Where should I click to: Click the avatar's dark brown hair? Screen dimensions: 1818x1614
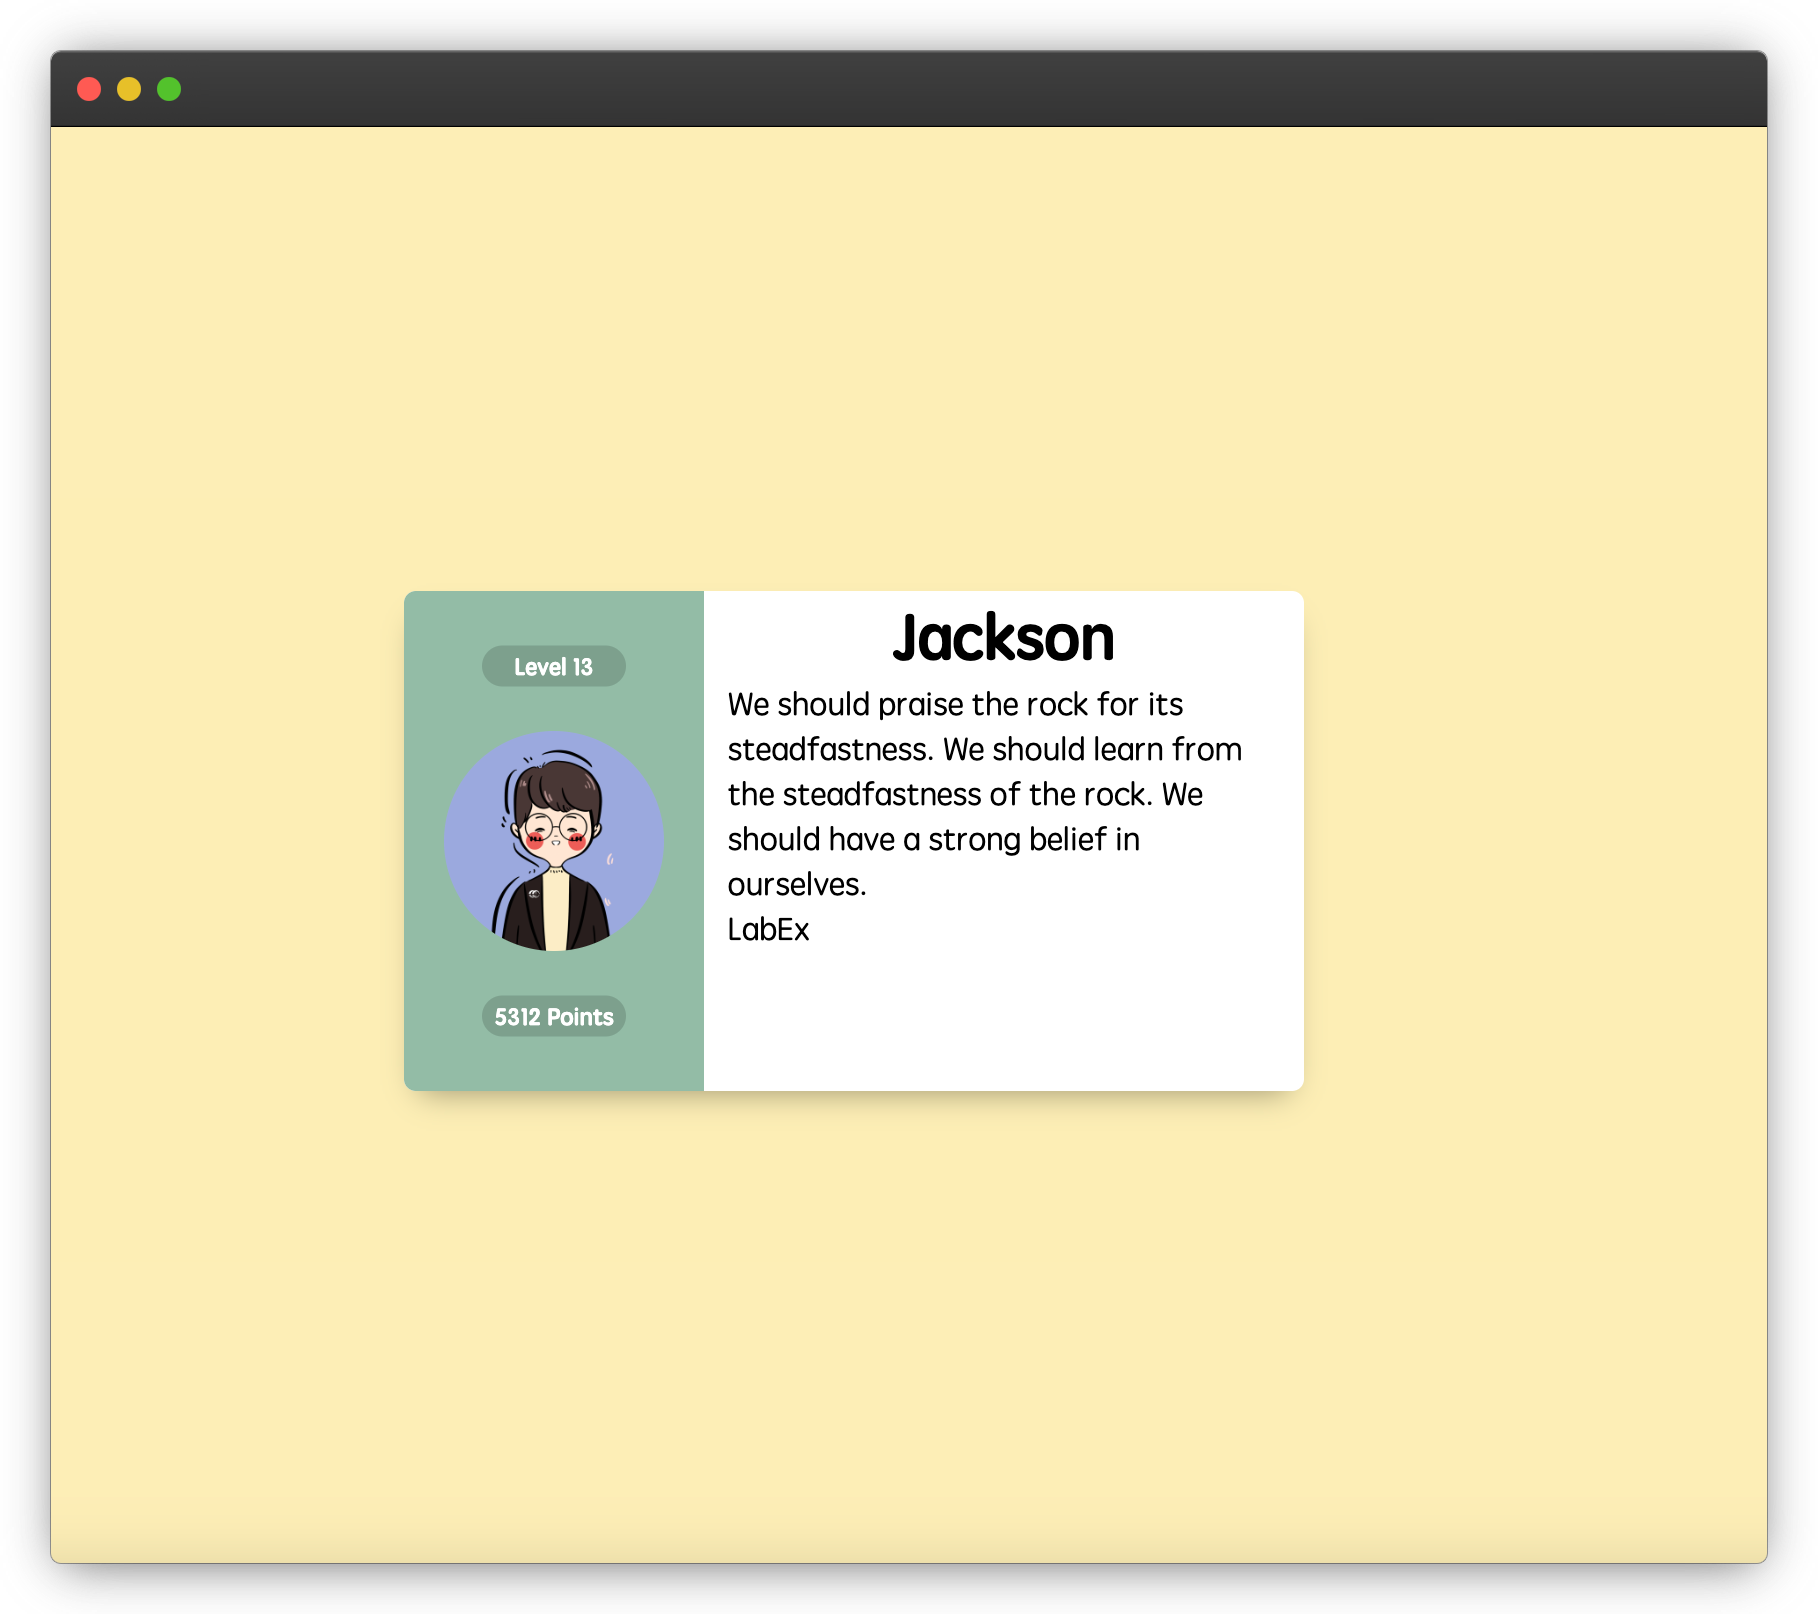pyautogui.click(x=558, y=785)
